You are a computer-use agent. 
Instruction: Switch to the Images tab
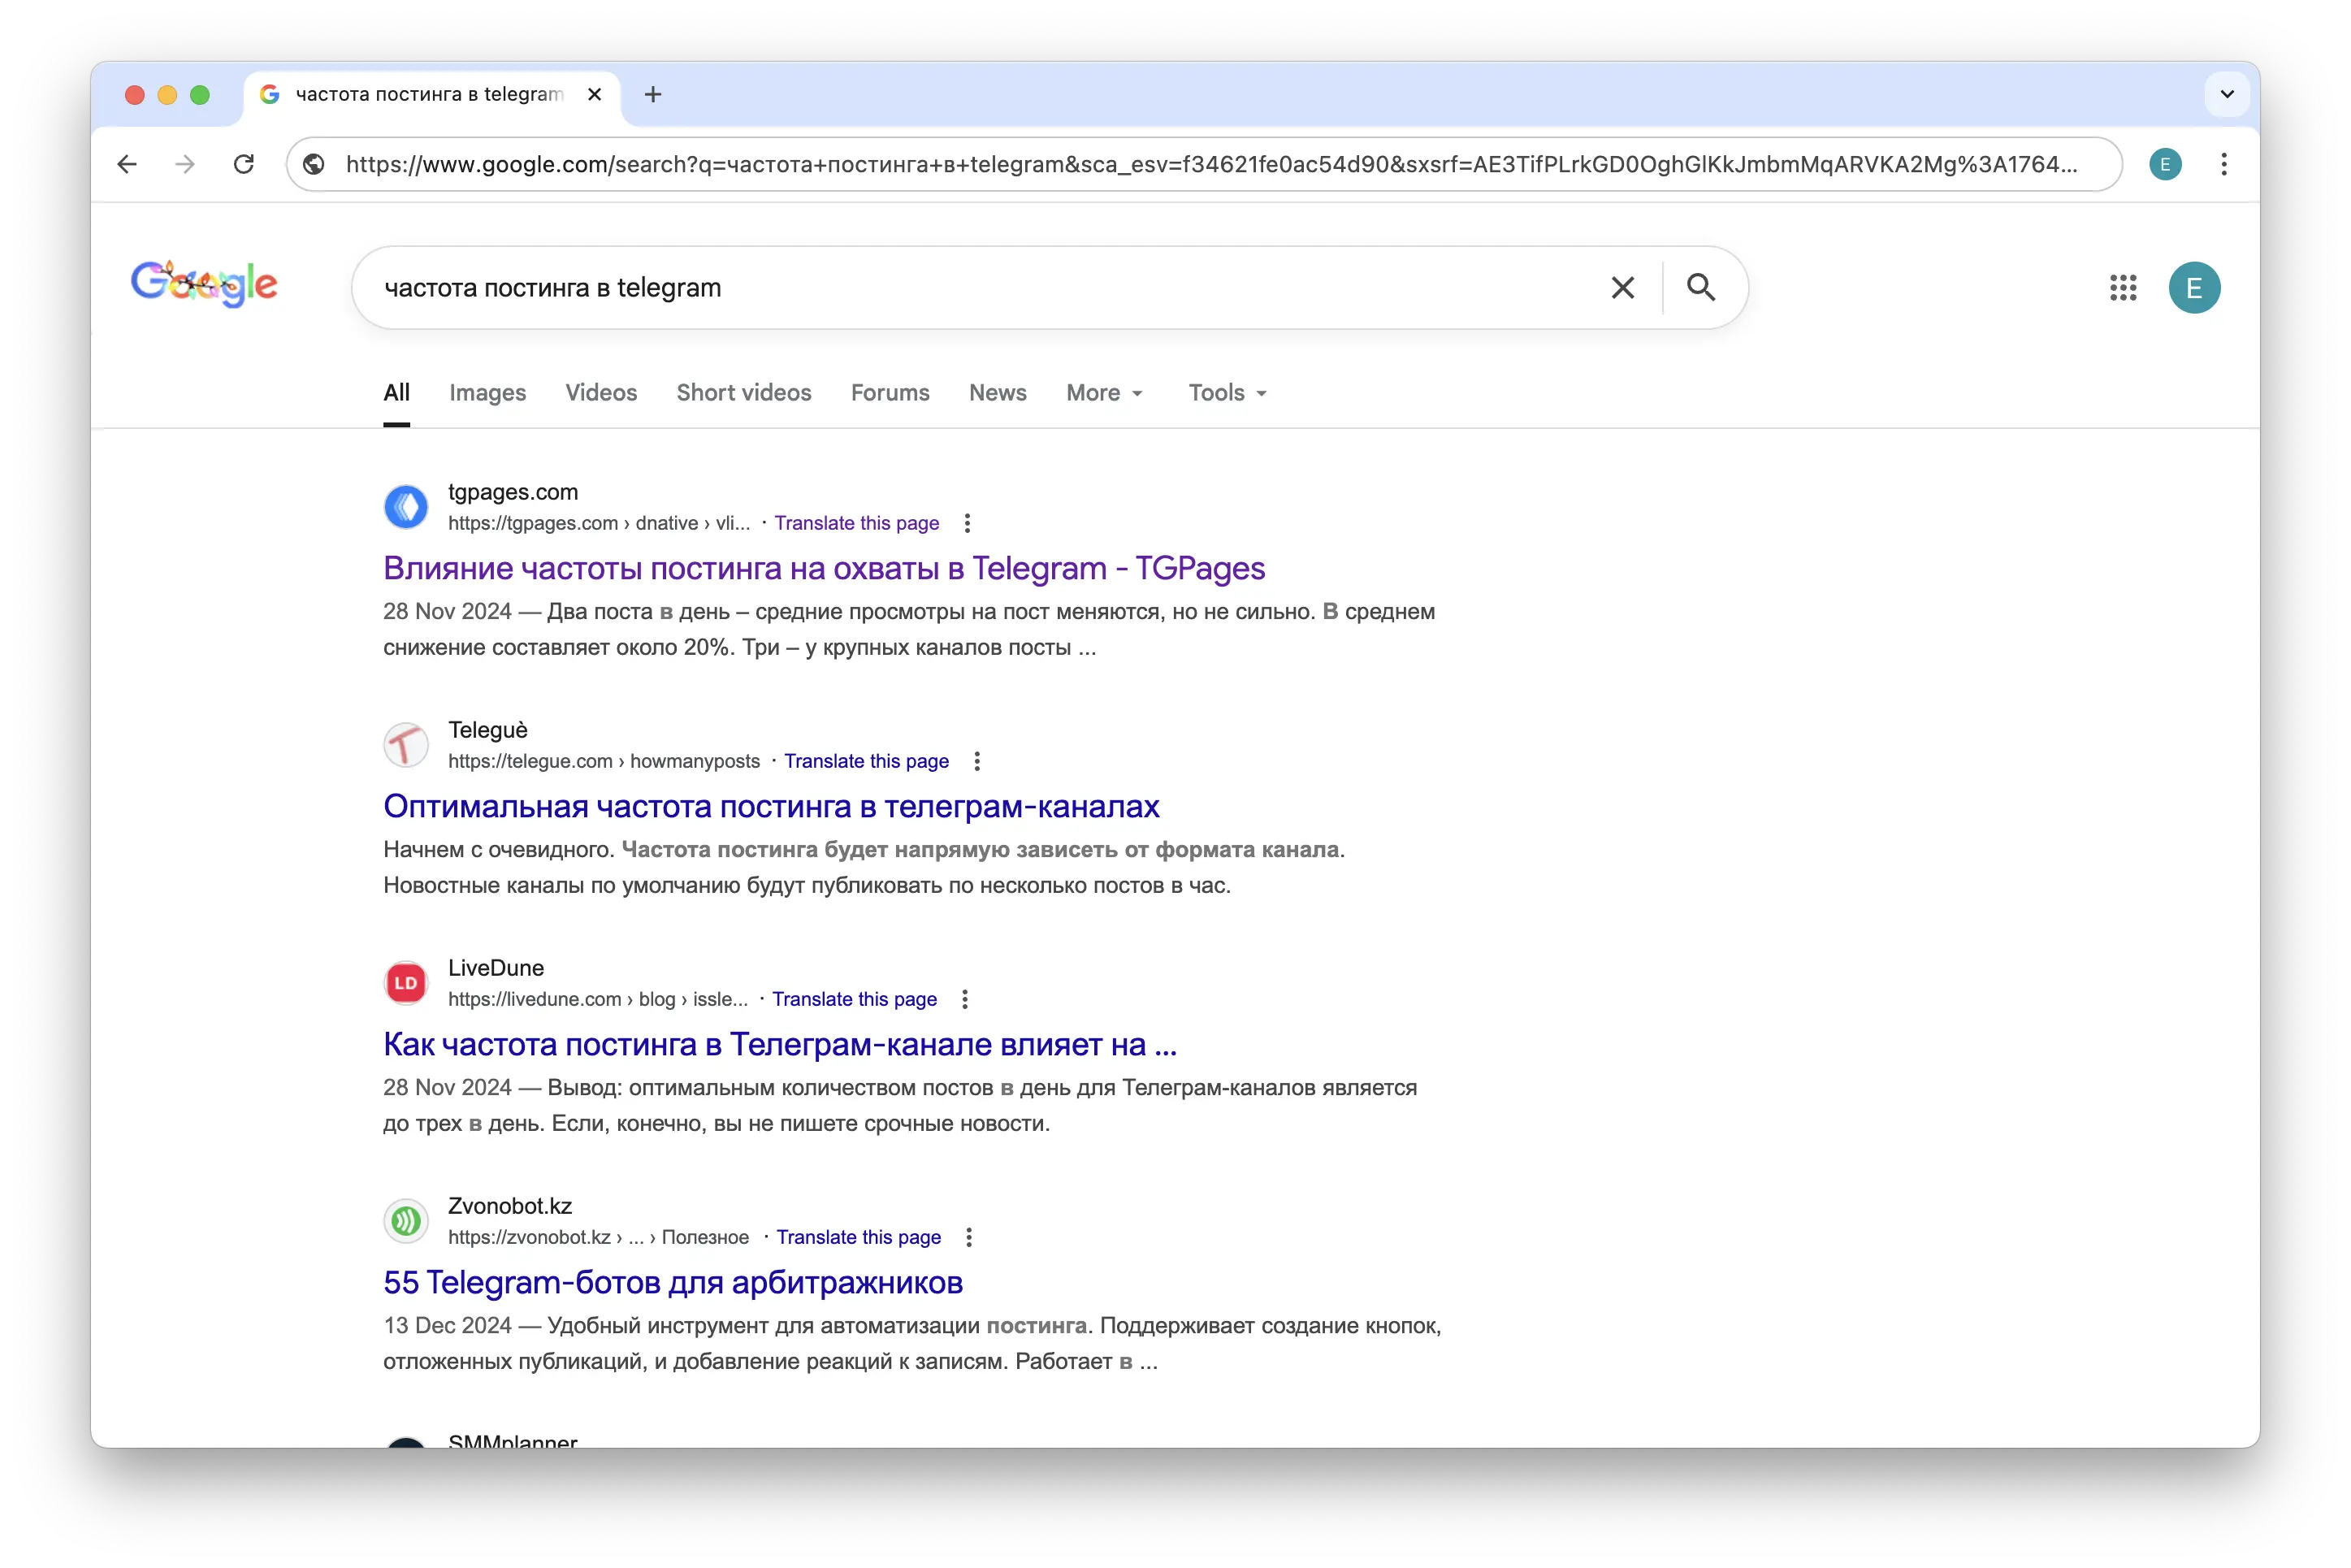pos(487,392)
